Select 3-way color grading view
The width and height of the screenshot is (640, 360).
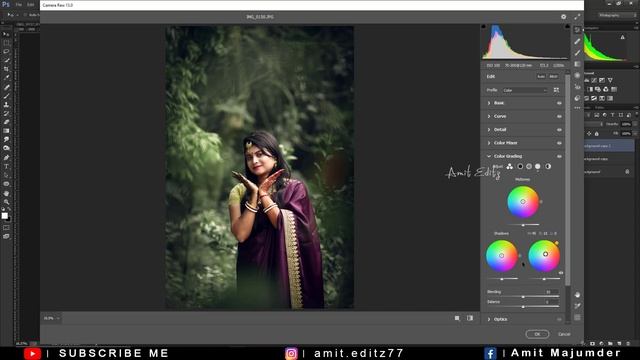[x=509, y=166]
